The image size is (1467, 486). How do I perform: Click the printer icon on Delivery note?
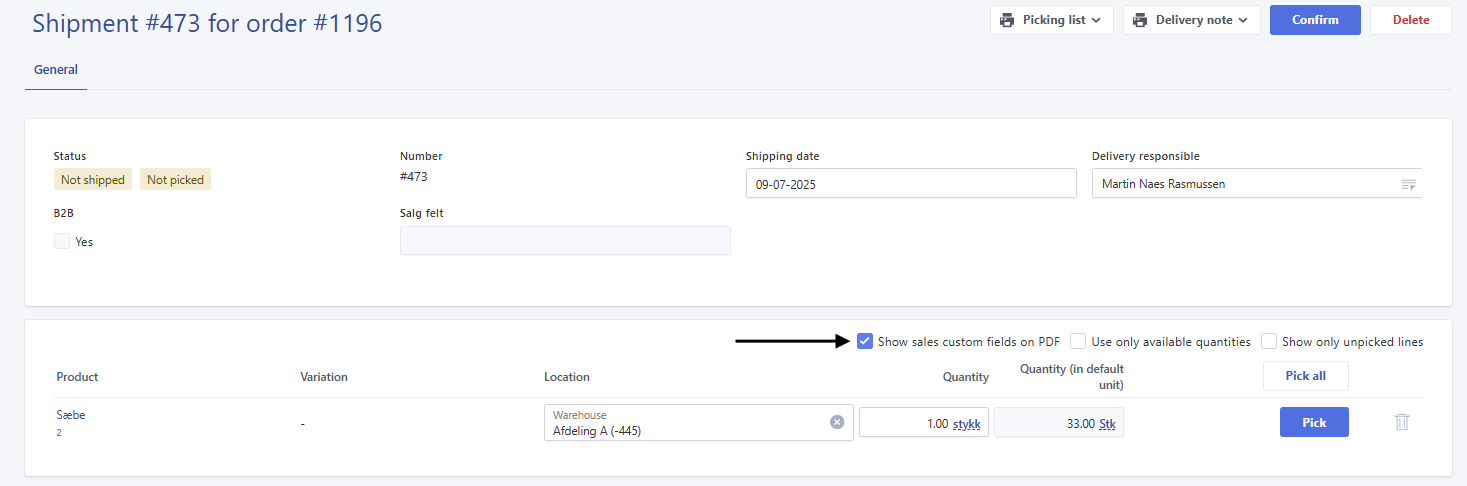[x=1140, y=20]
